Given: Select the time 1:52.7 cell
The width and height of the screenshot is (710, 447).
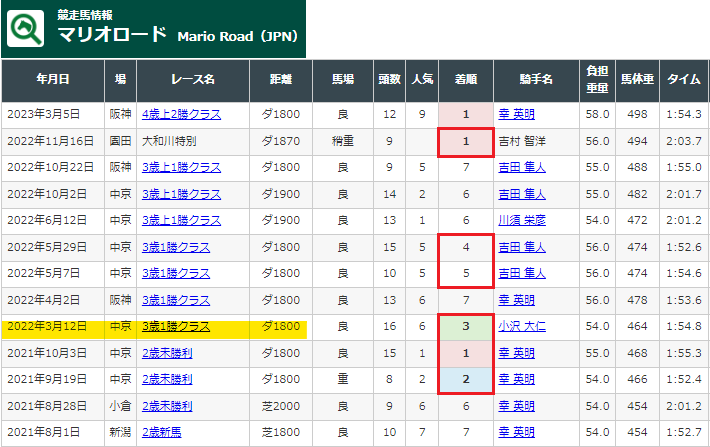Looking at the screenshot, I should pos(684,433).
